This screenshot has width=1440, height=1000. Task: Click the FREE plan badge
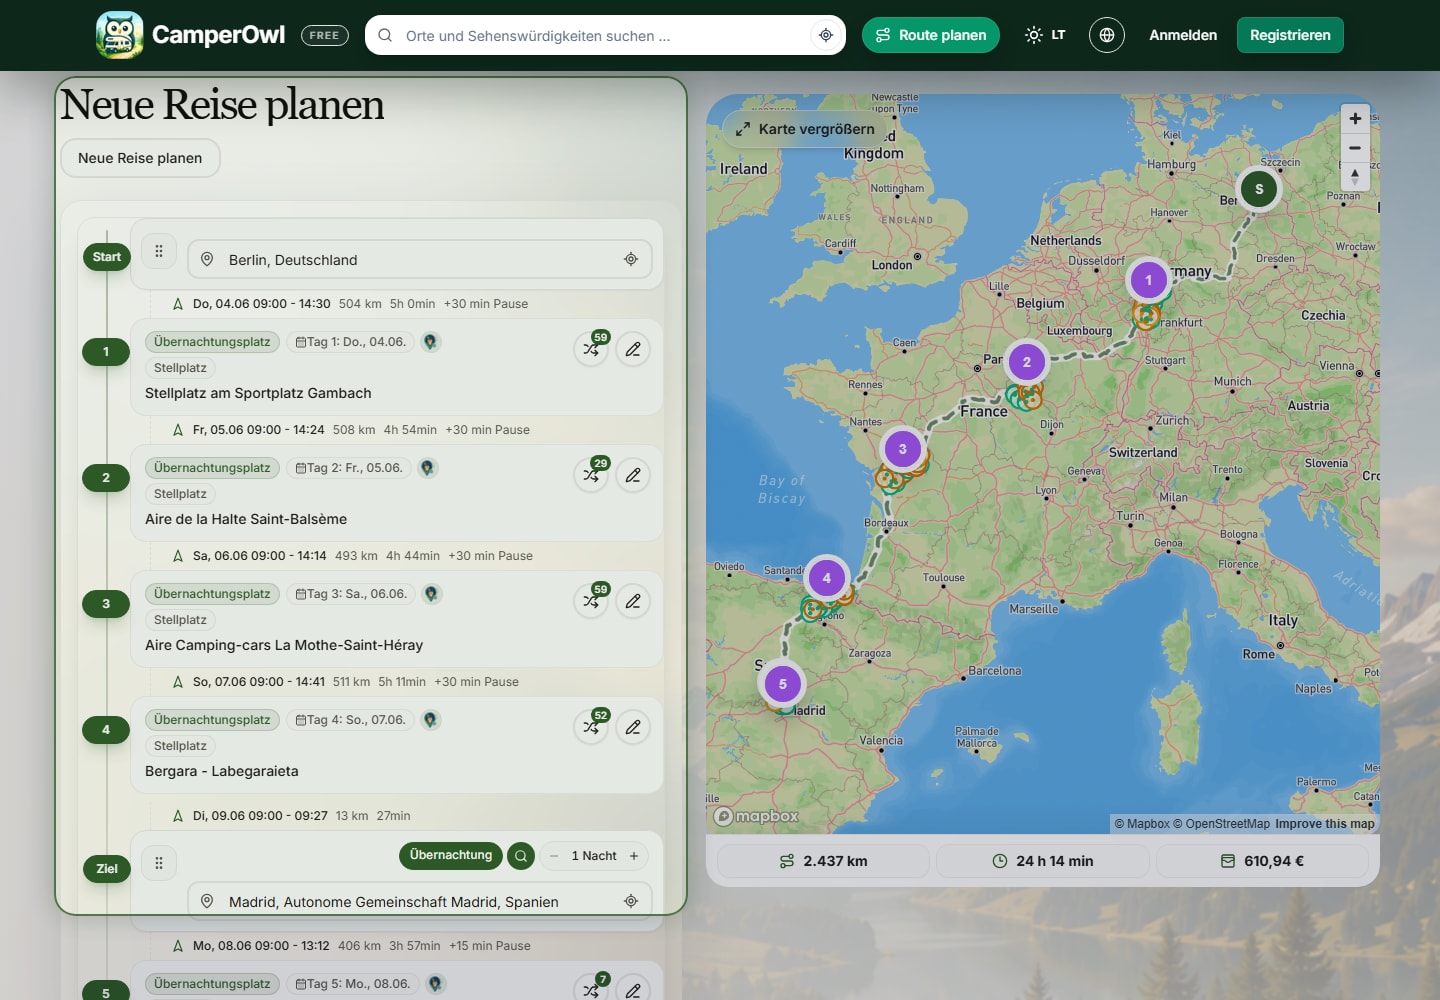point(324,35)
